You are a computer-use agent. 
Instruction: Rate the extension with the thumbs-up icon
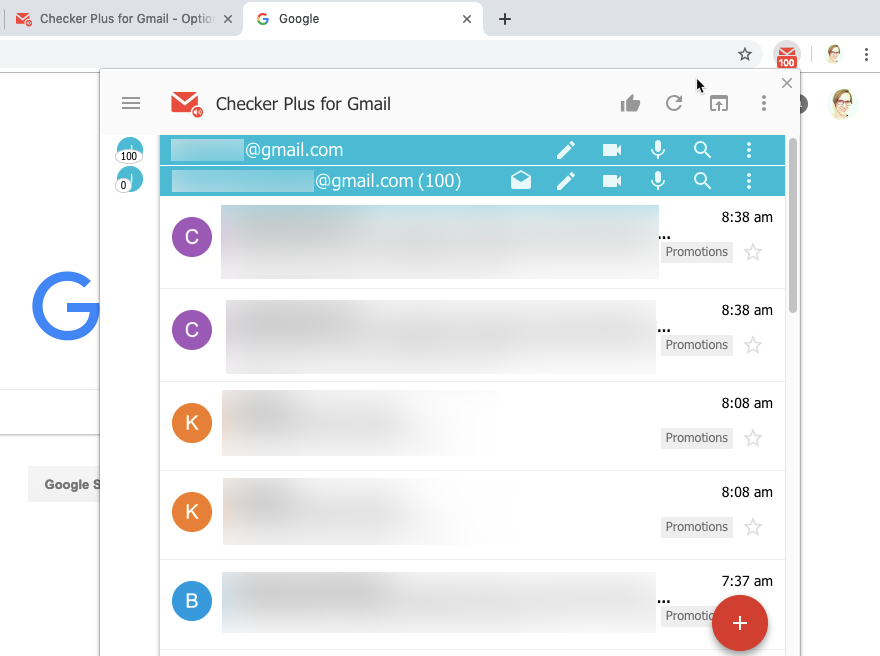[630, 103]
